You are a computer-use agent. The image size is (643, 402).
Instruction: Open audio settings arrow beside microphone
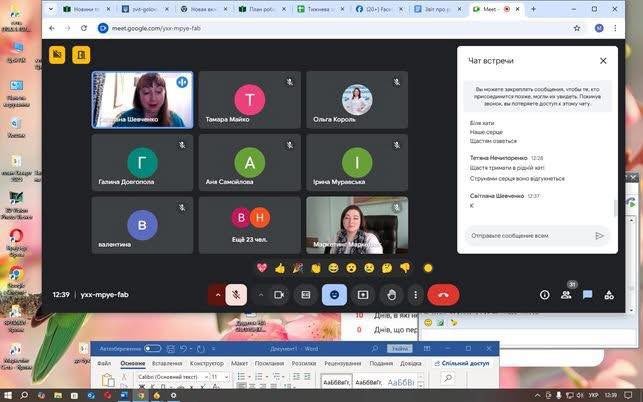218,295
